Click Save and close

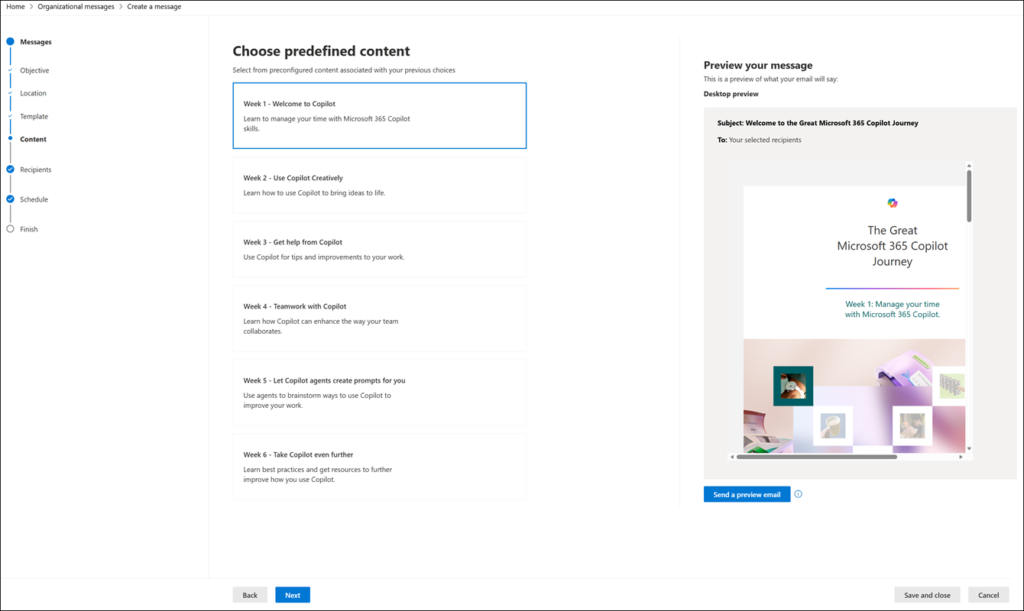click(927, 594)
